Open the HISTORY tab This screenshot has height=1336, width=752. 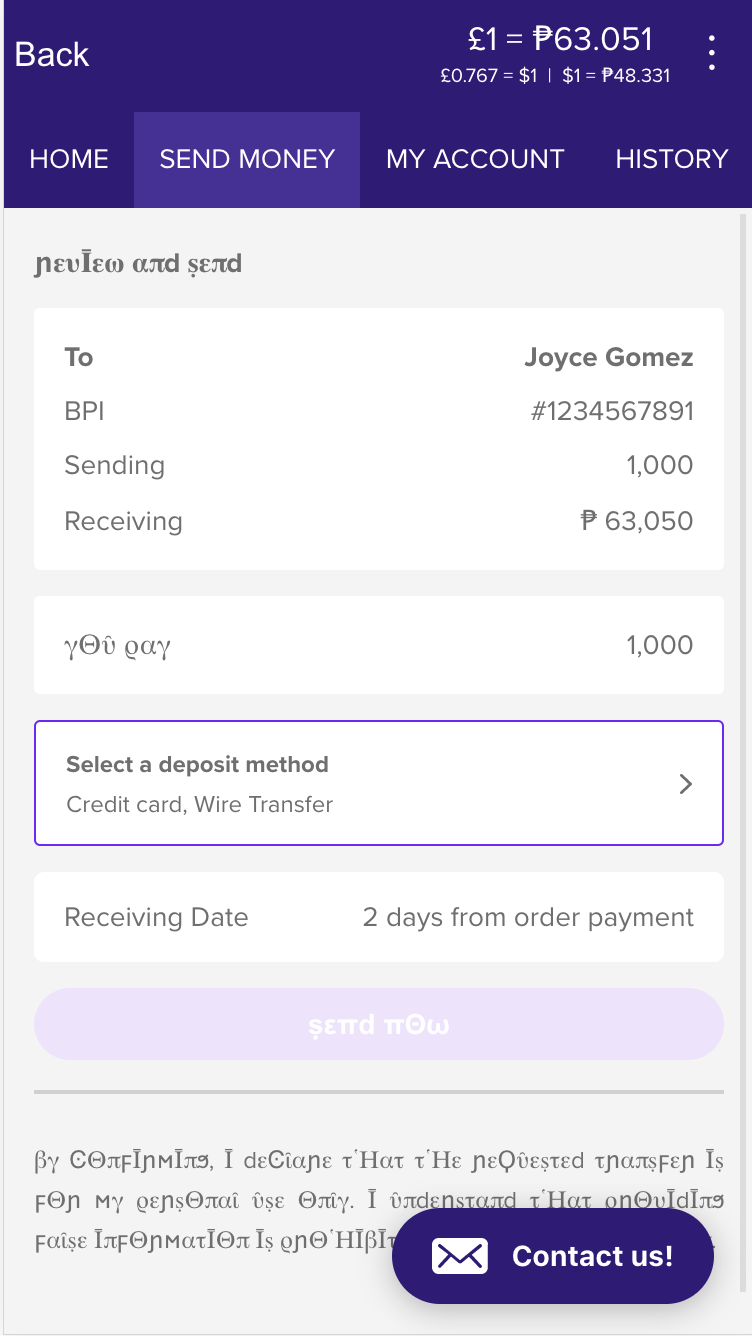coord(671,159)
